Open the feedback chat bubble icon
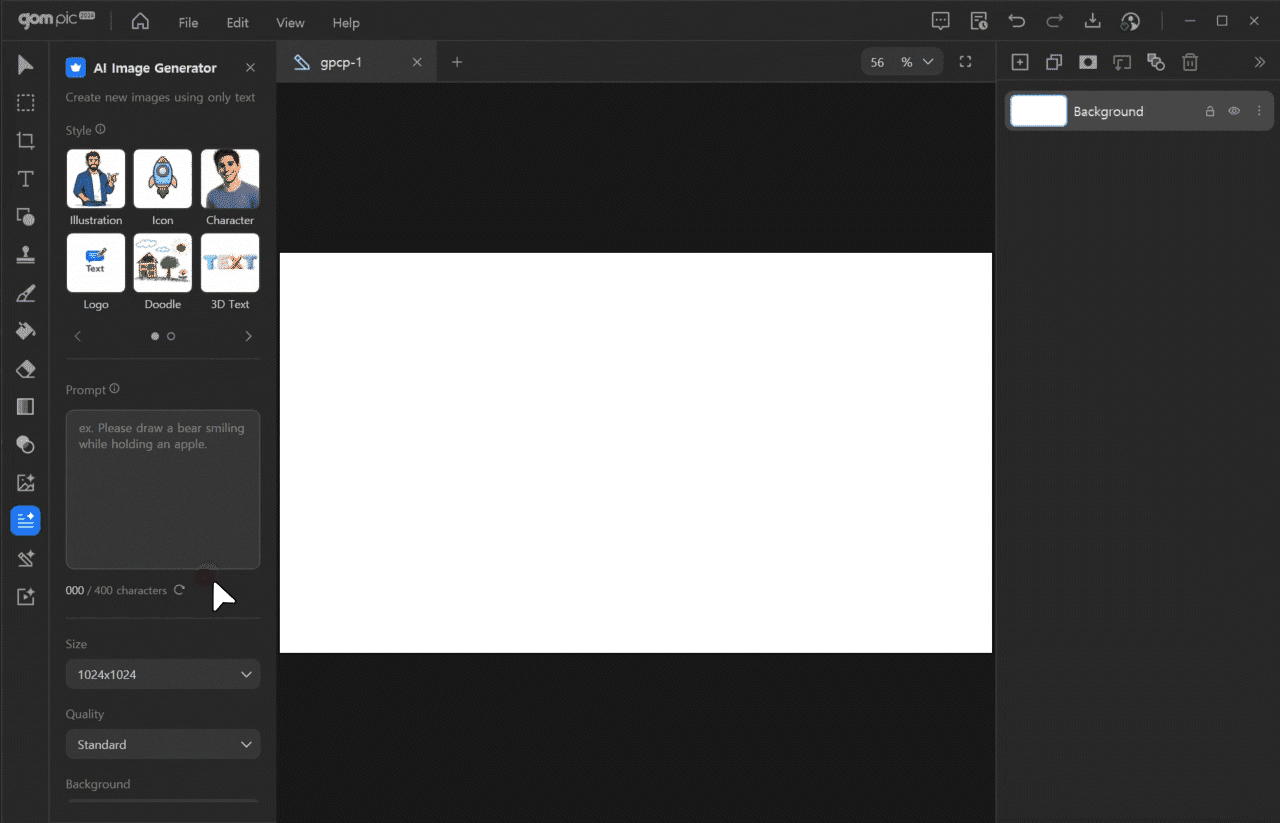1280x823 pixels. pos(940,21)
